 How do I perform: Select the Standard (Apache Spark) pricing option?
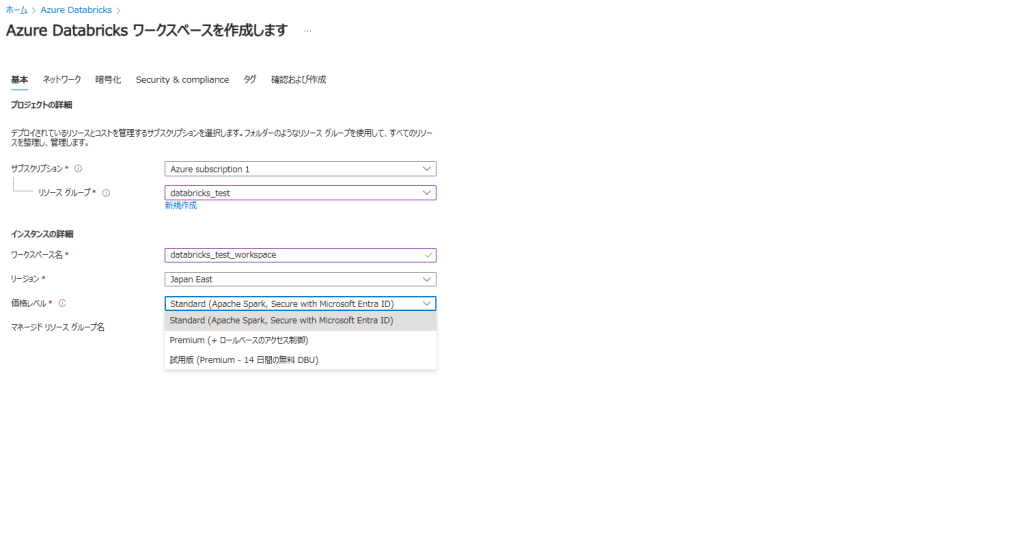tap(281, 321)
